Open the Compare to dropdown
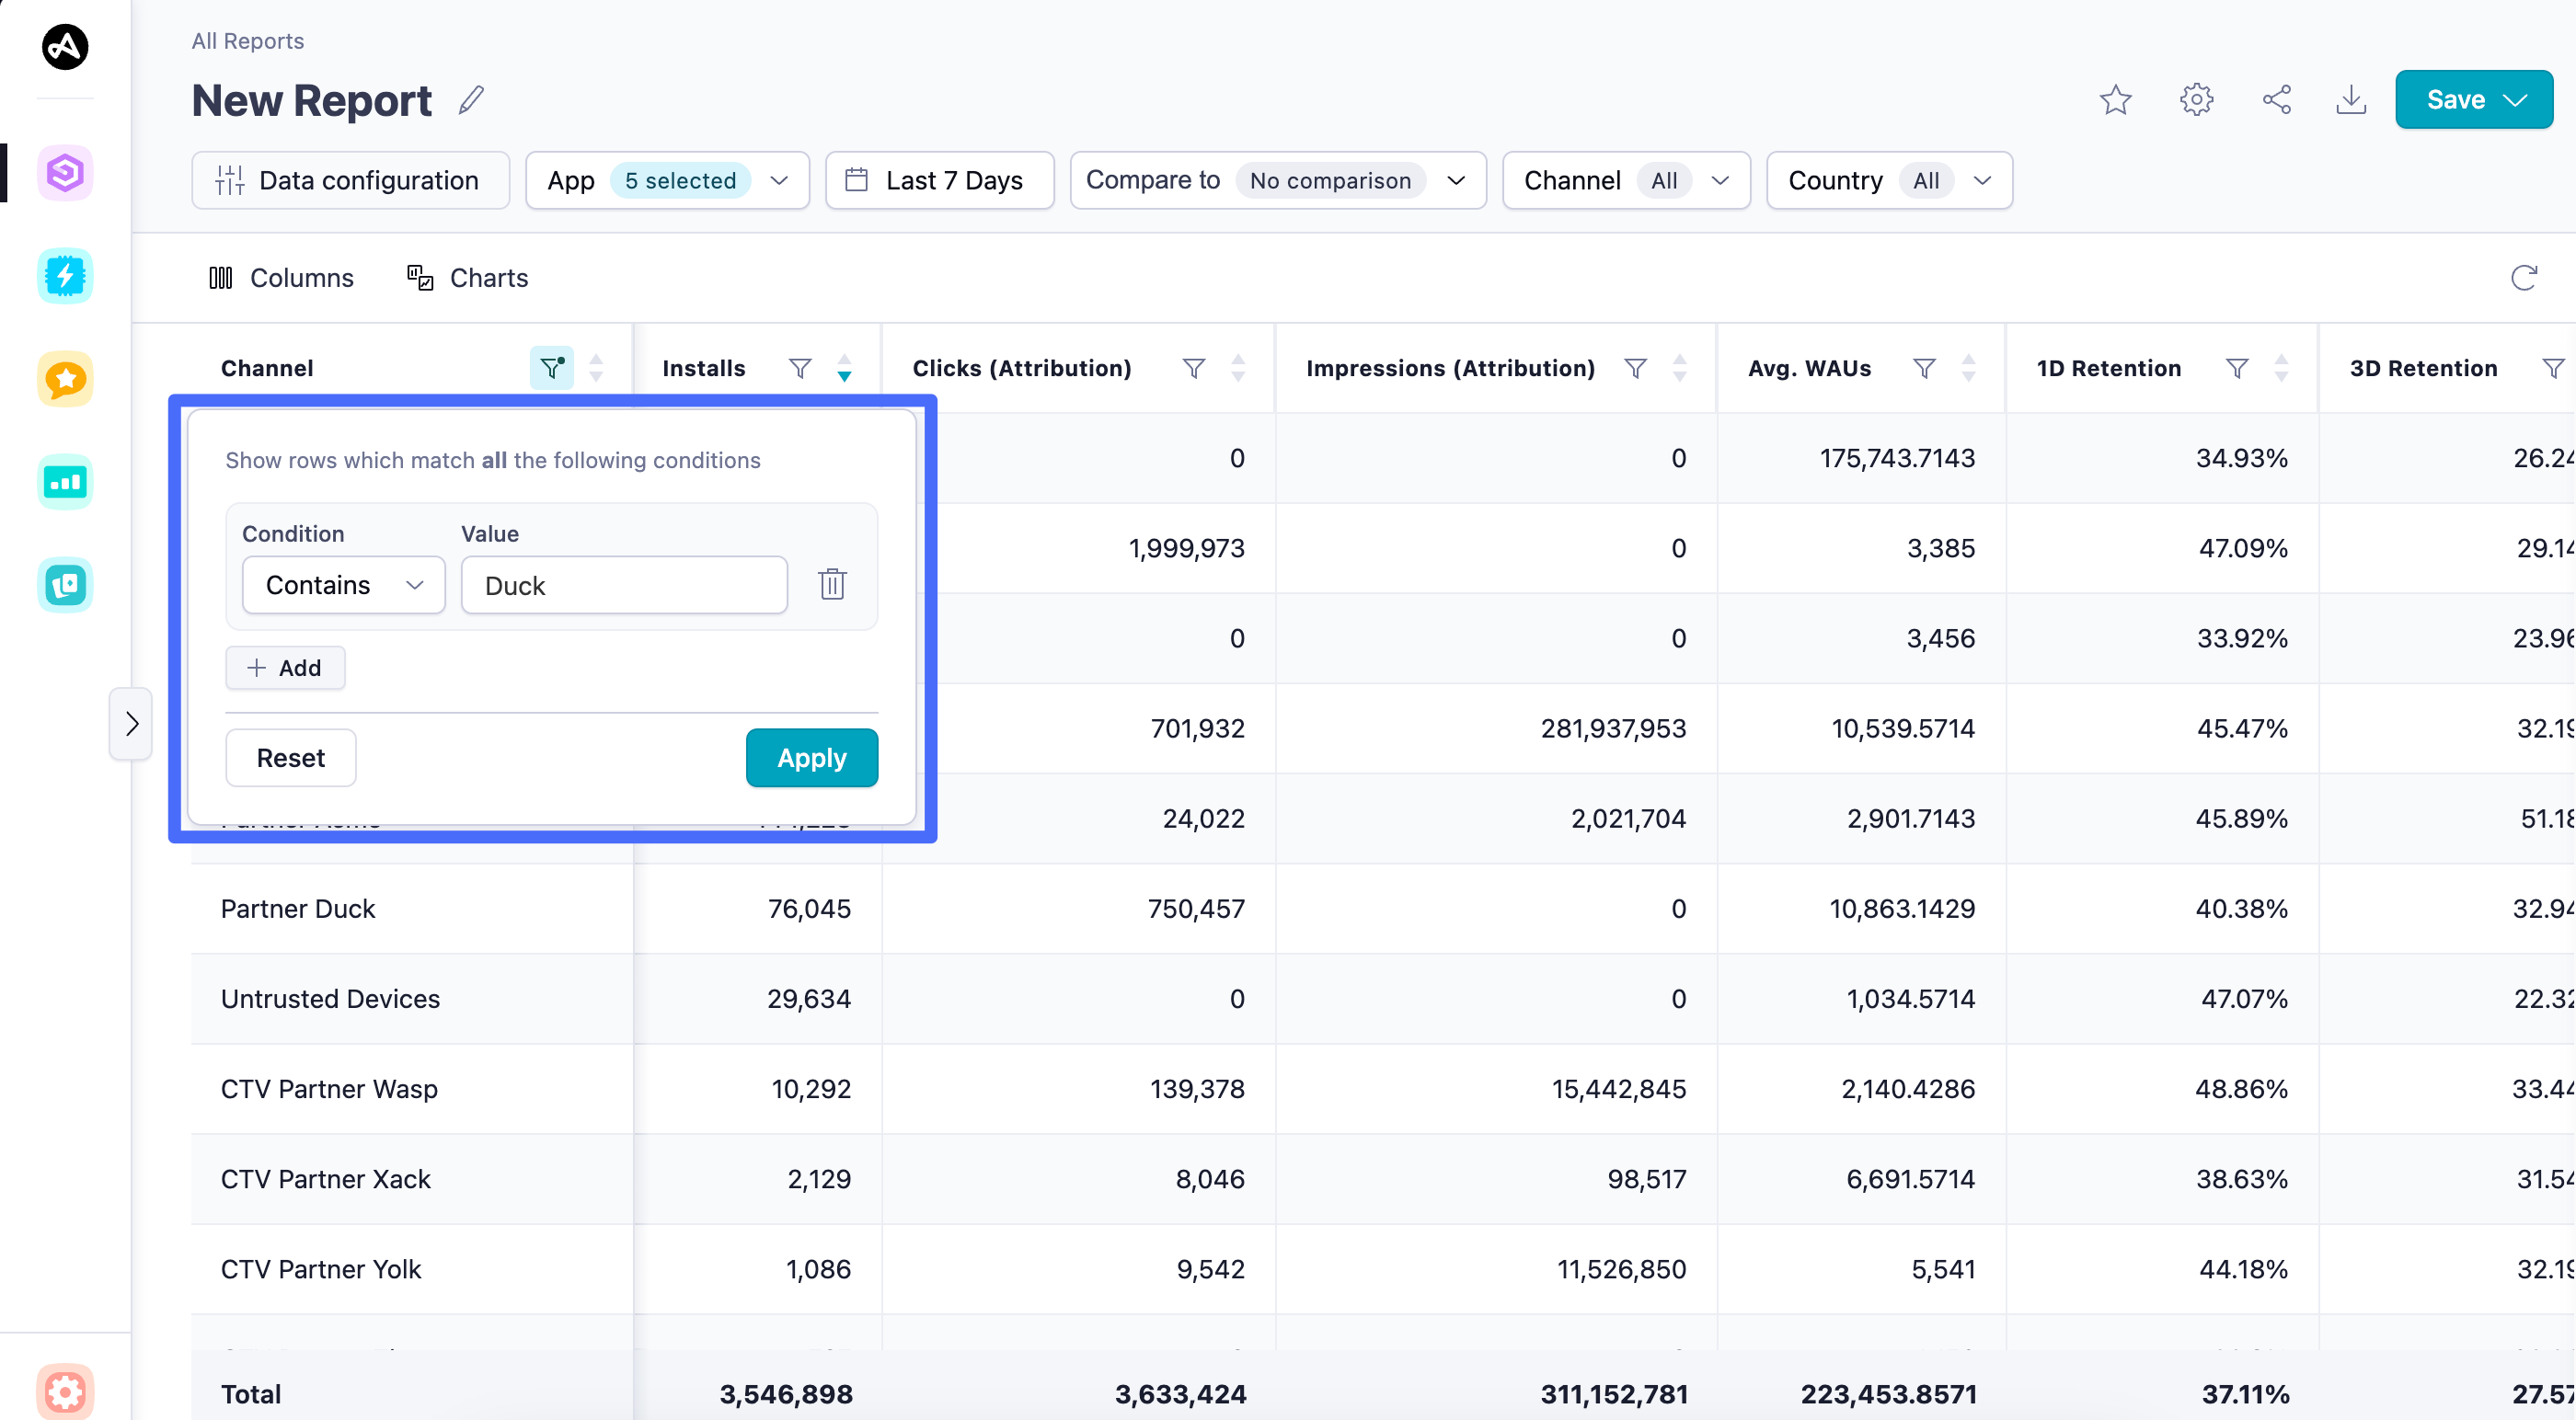2576x1420 pixels. click(x=1277, y=180)
